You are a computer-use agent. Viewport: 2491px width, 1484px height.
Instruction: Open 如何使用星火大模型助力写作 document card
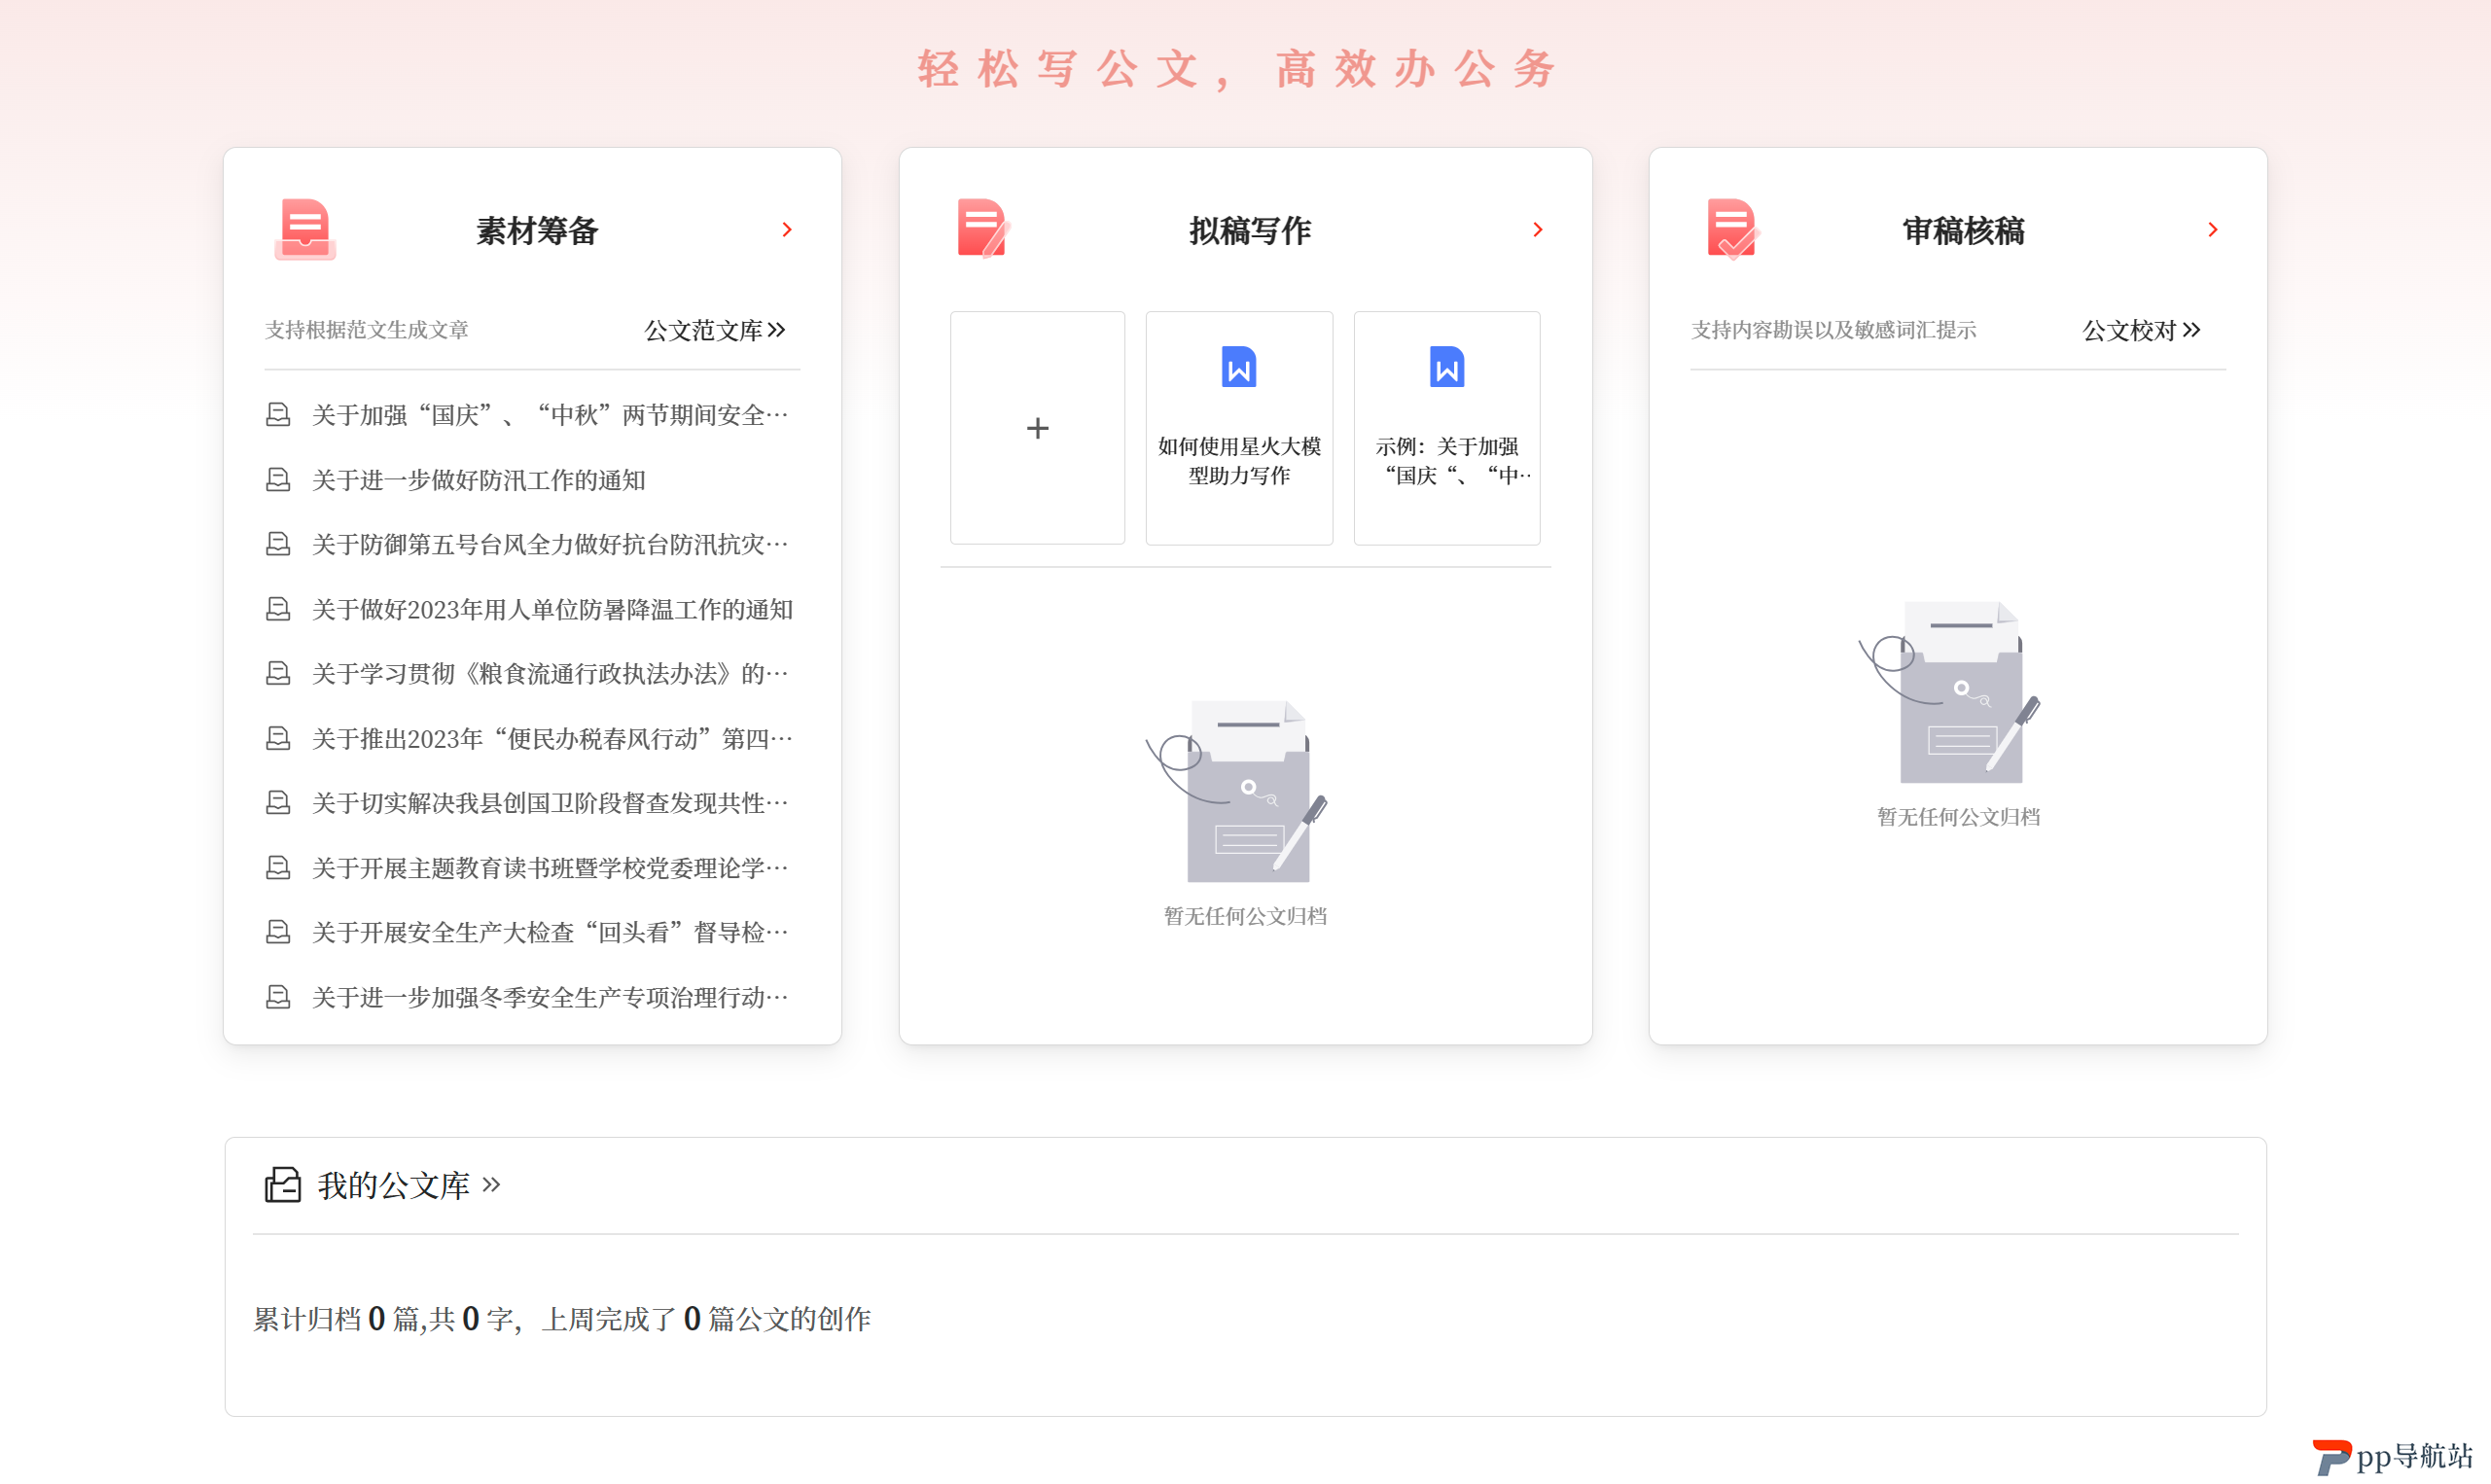tap(1239, 428)
